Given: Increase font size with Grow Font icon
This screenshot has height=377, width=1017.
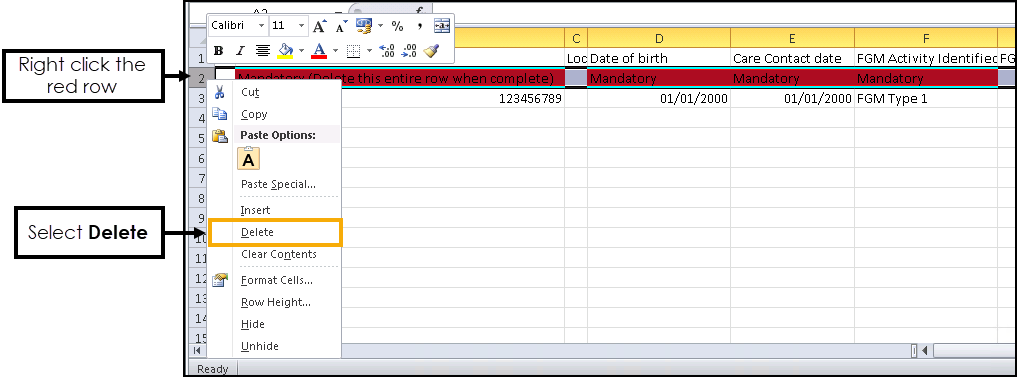Looking at the screenshot, I should pos(319,26).
